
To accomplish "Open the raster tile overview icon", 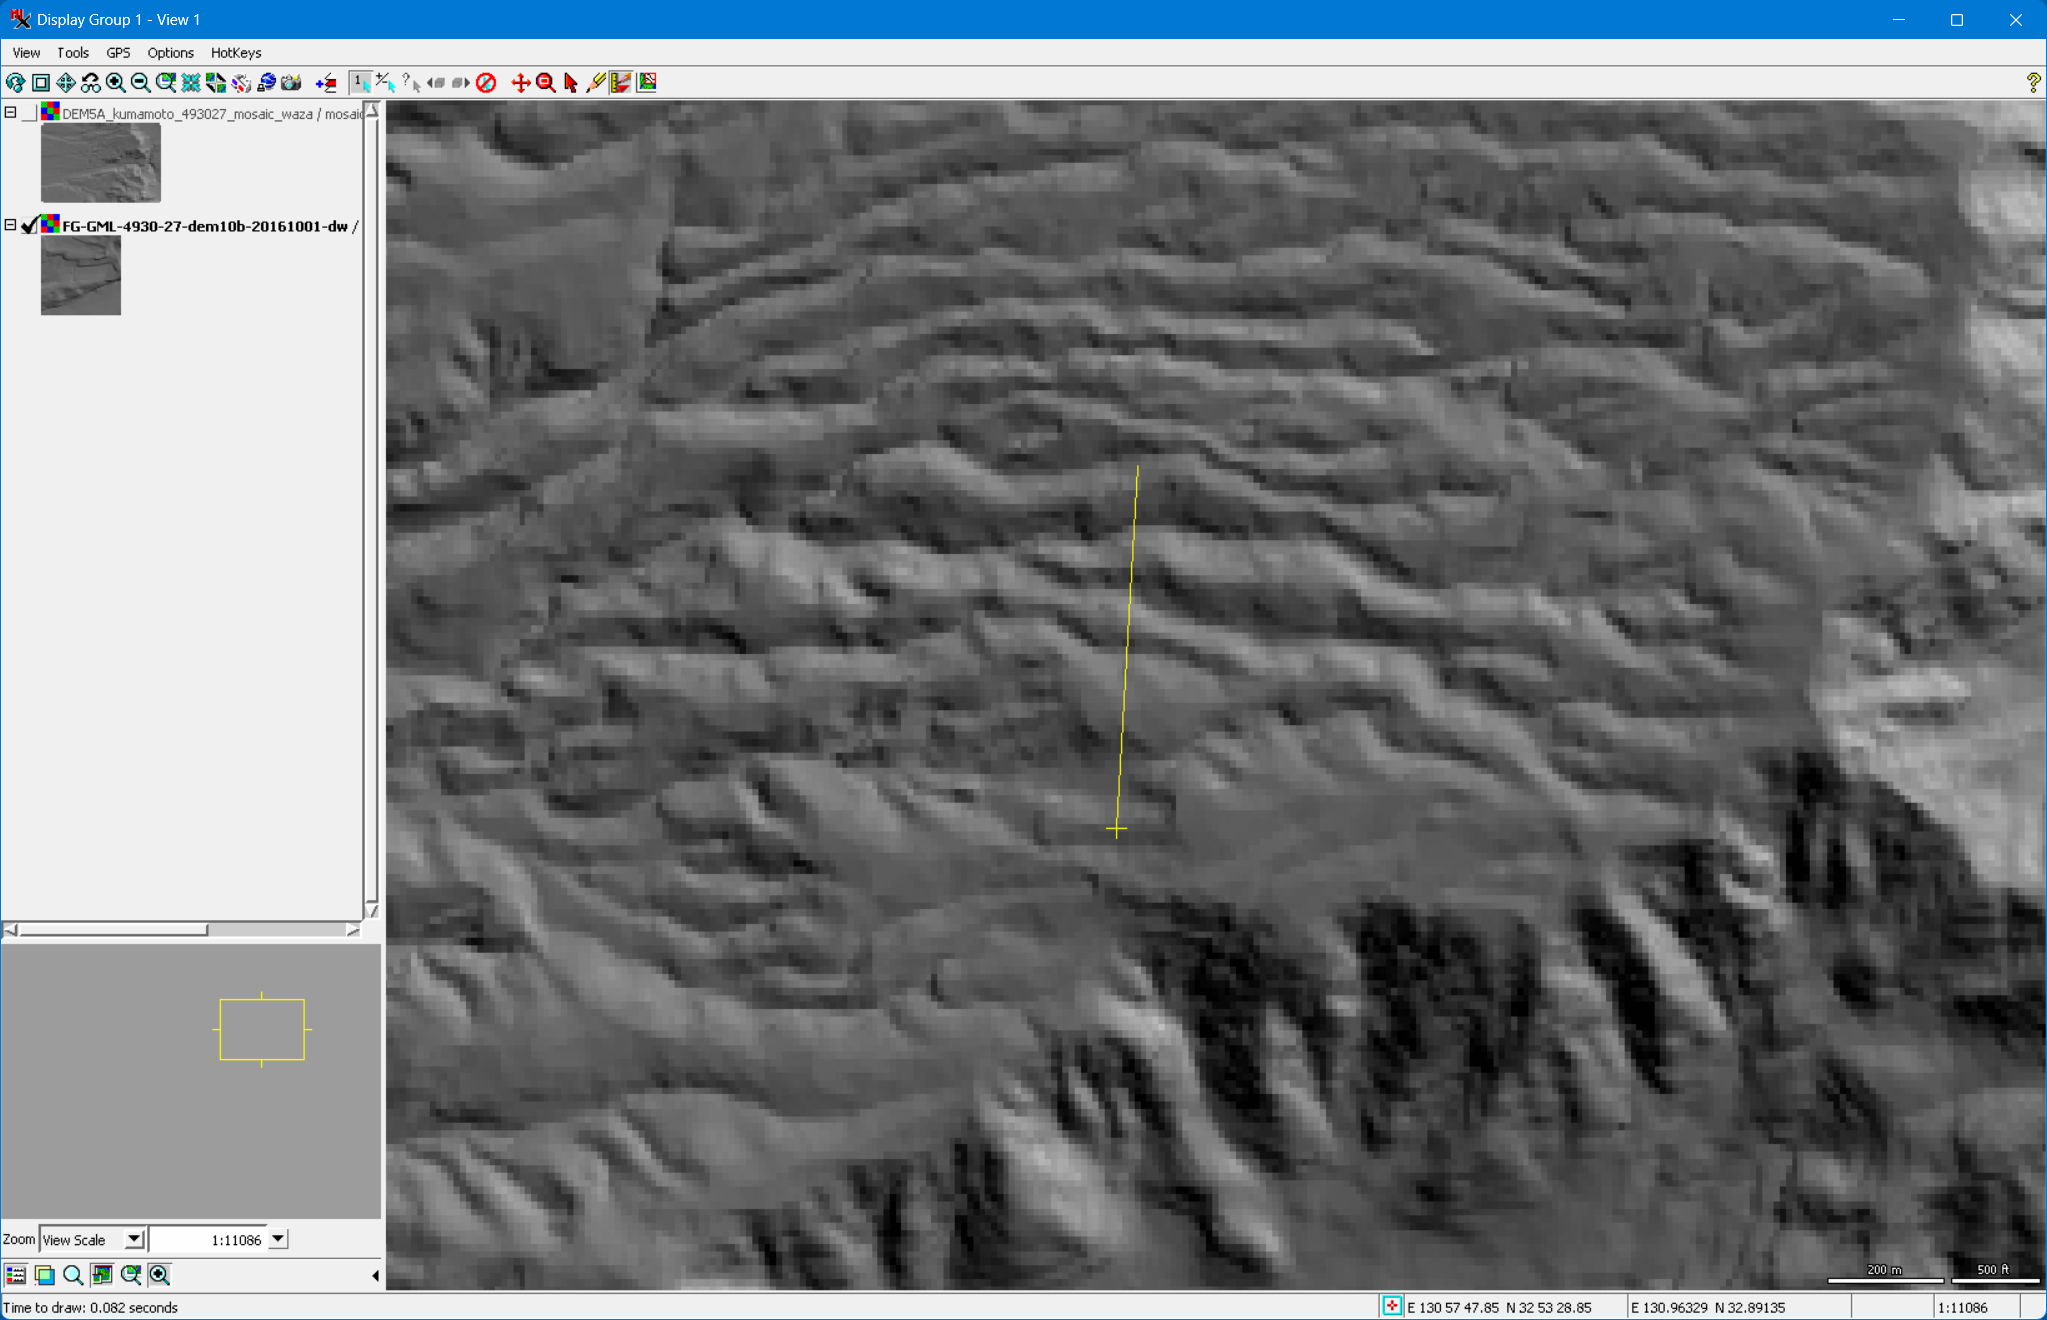I will (x=216, y=83).
